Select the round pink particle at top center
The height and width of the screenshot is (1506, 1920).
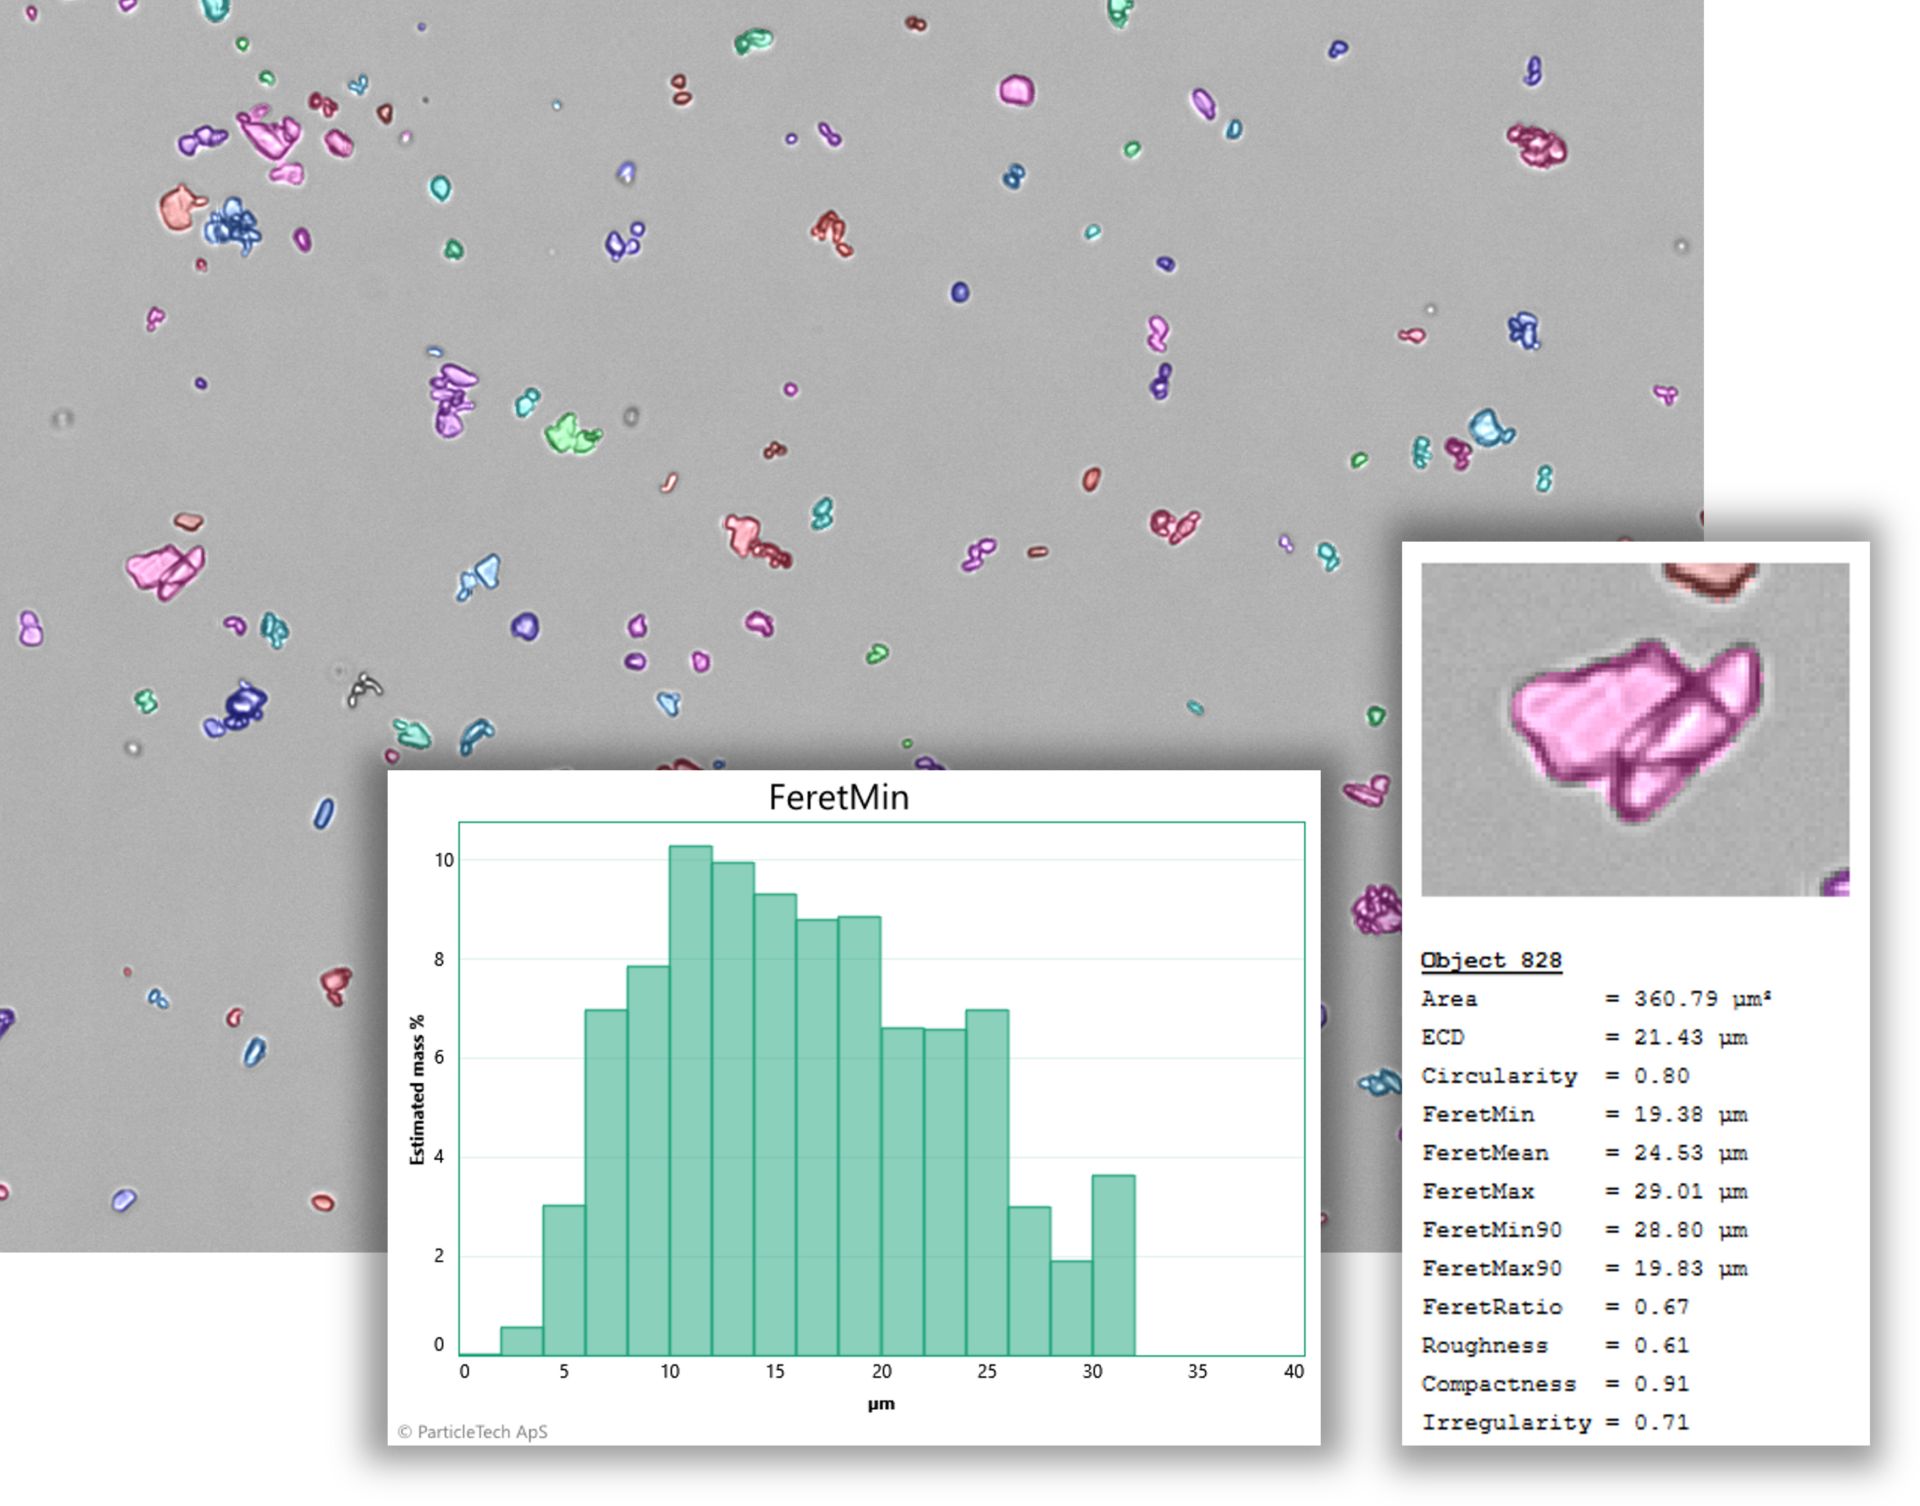click(x=1017, y=91)
